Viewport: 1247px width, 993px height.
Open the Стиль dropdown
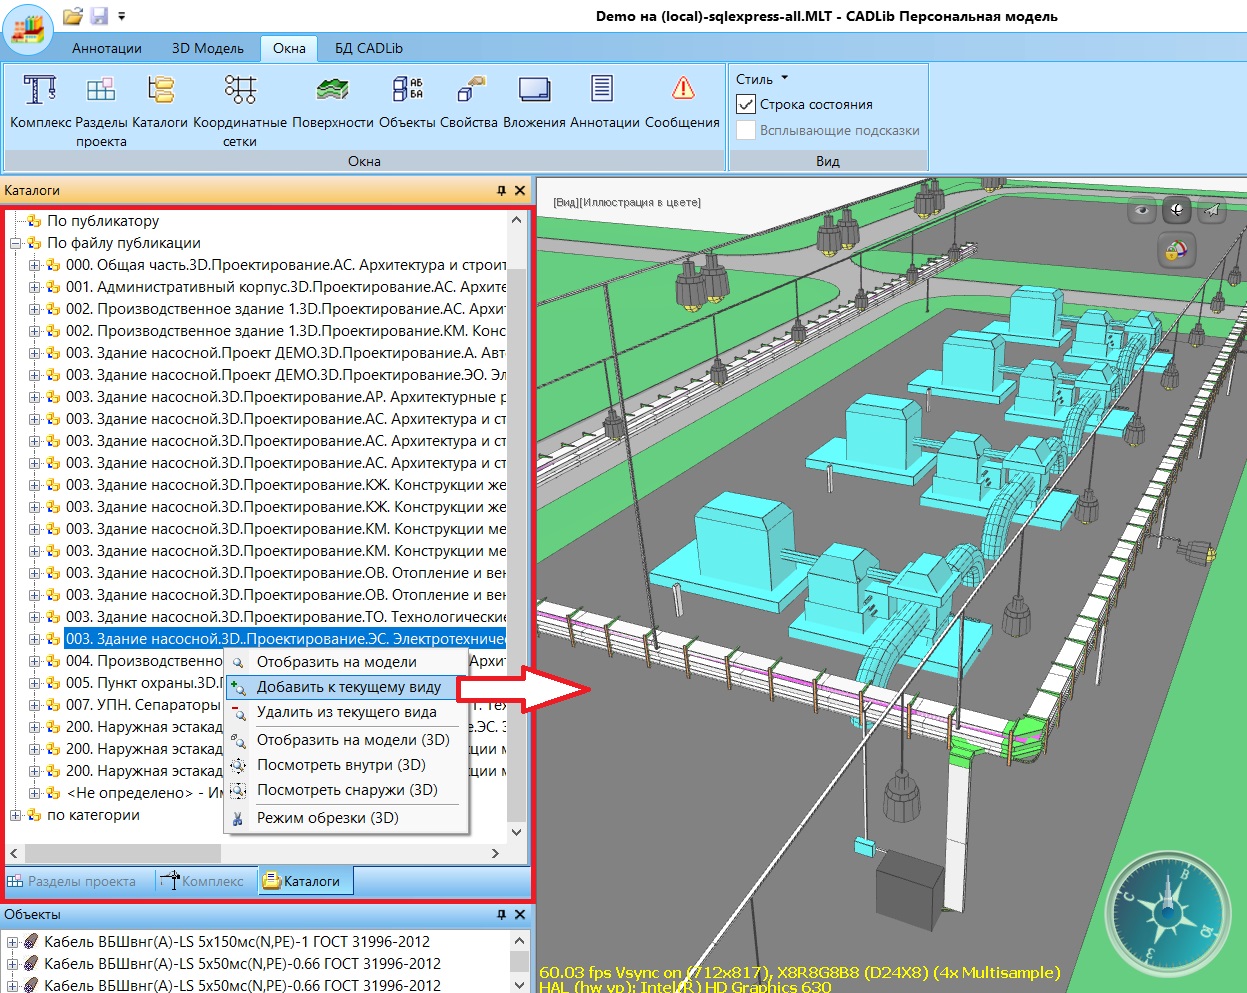[x=762, y=79]
